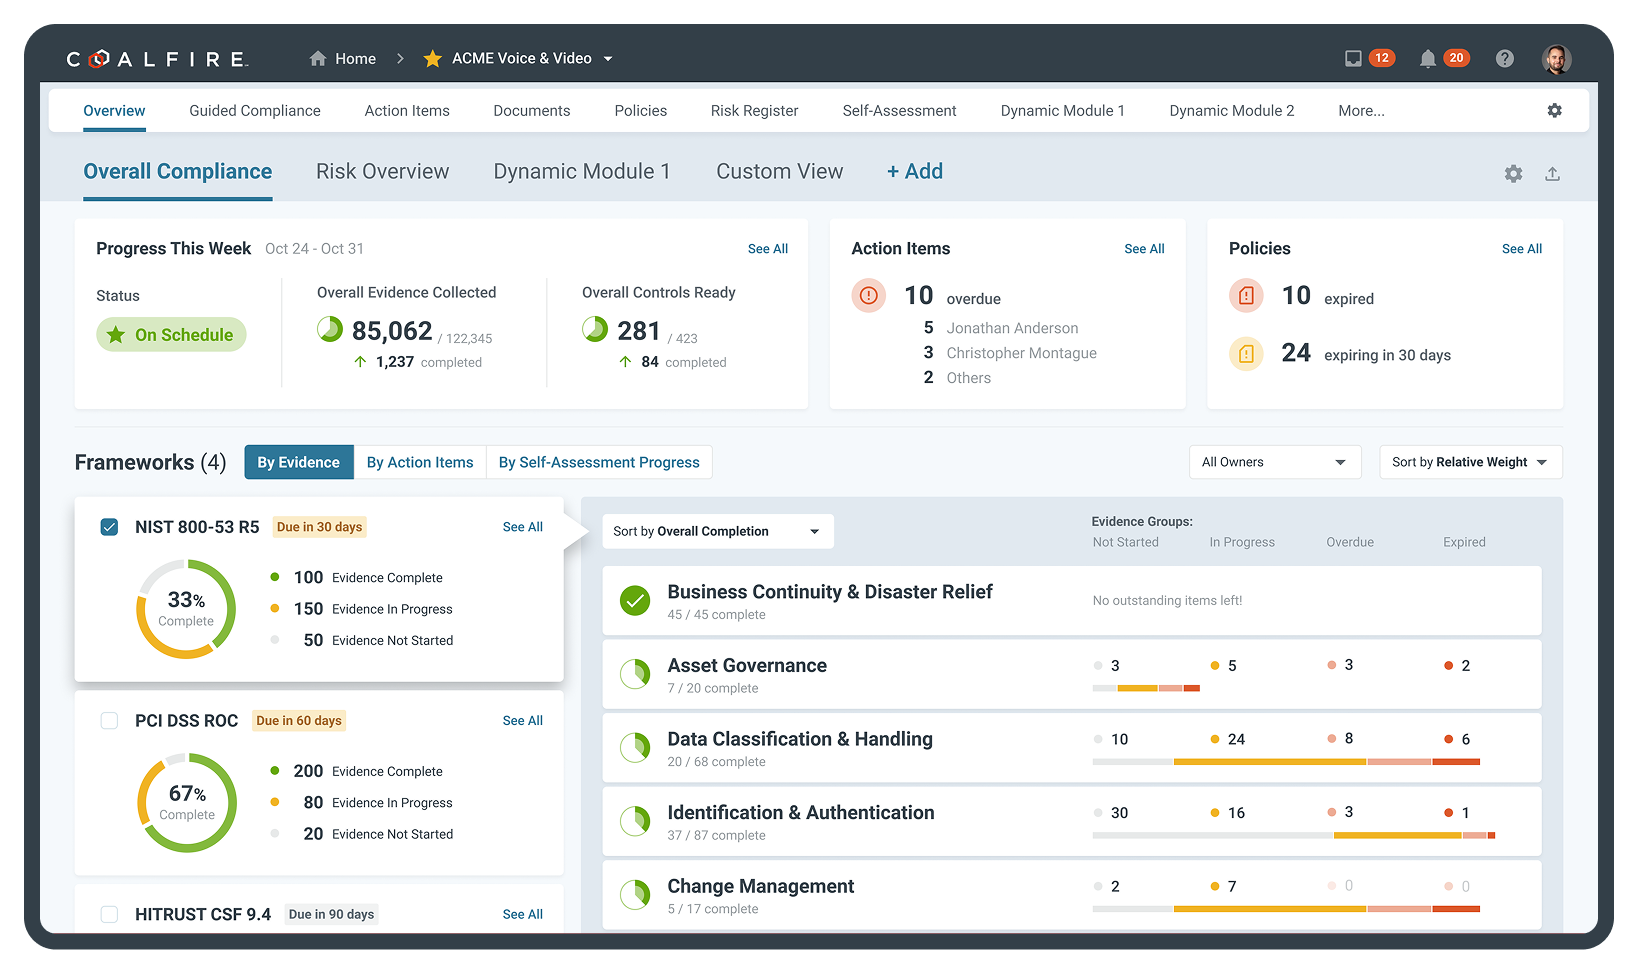The image size is (1638, 974).
Task: Click the 20 alert count badge
Action: (x=1457, y=58)
